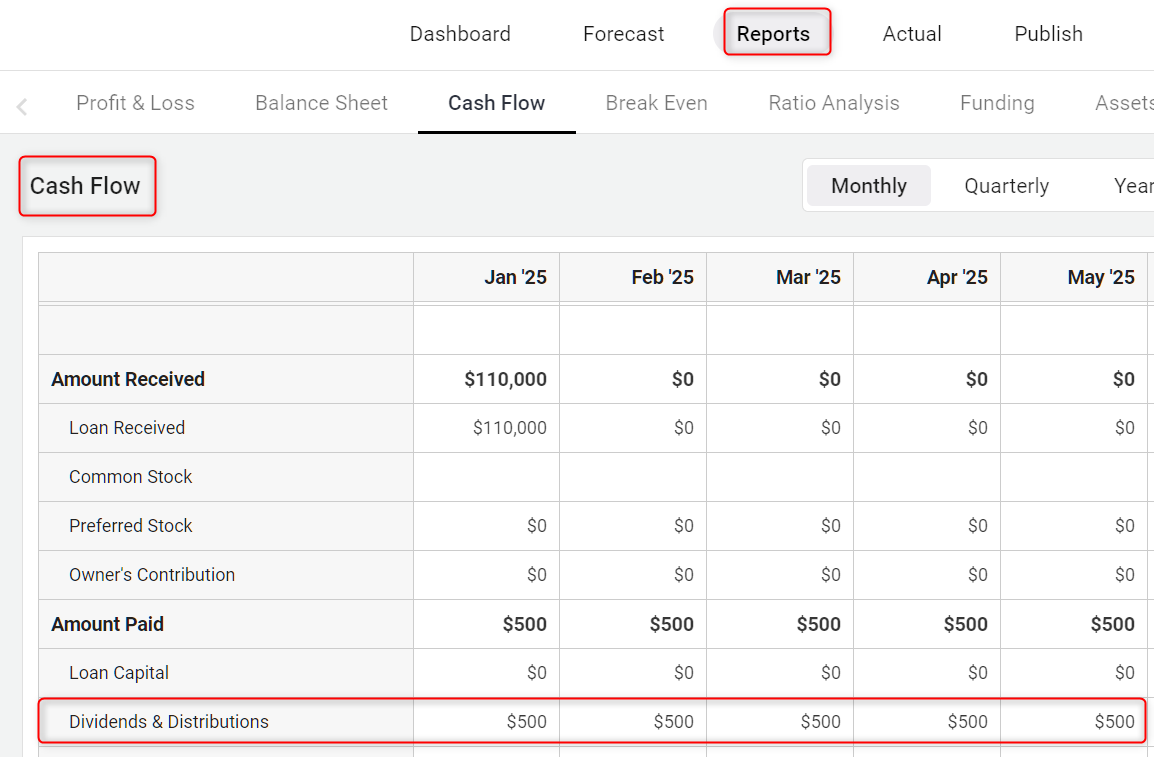Click the May '25 column header
This screenshot has width=1154, height=757.
pos(1074,277)
